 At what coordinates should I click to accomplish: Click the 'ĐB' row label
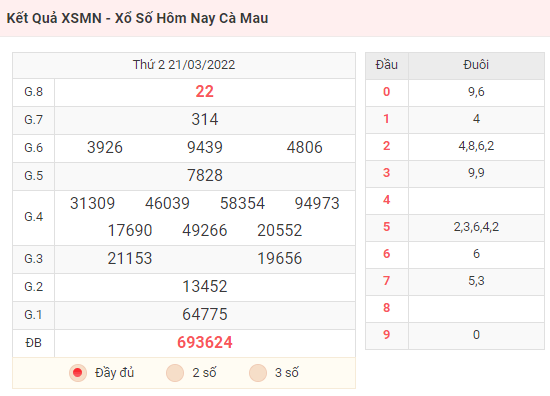point(33,343)
